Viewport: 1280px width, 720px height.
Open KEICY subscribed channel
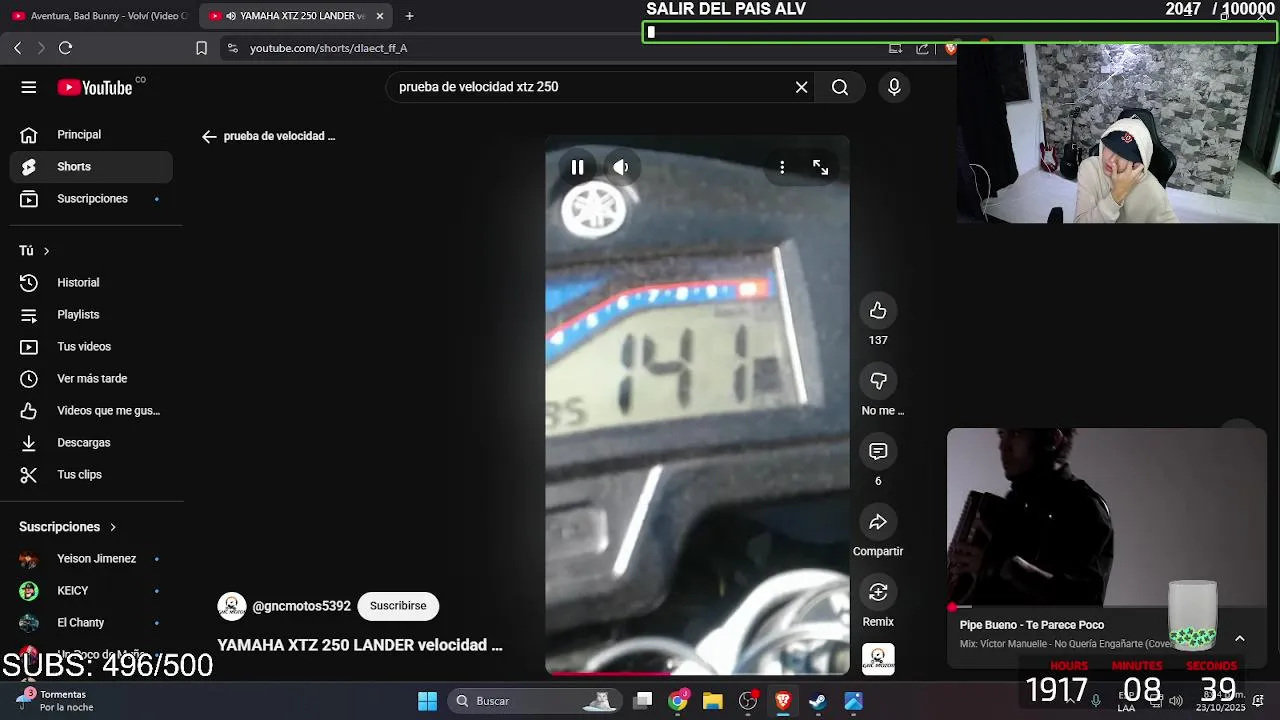[91, 591]
